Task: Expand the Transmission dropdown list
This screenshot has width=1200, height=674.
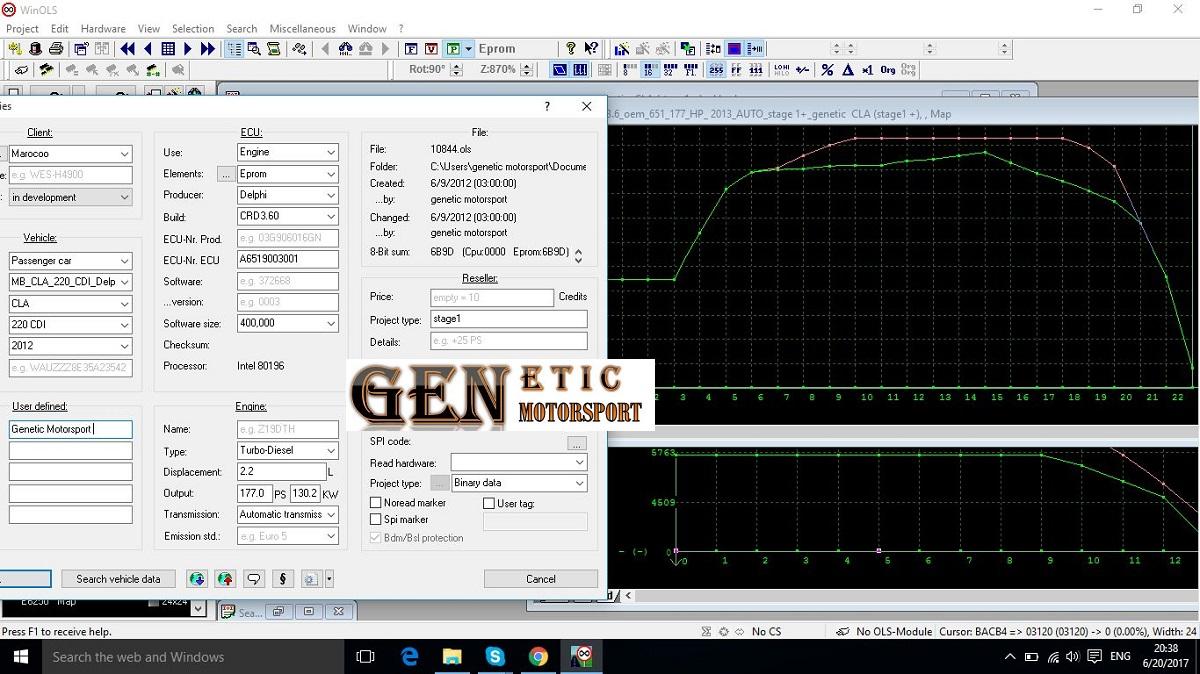Action: [x=288, y=514]
